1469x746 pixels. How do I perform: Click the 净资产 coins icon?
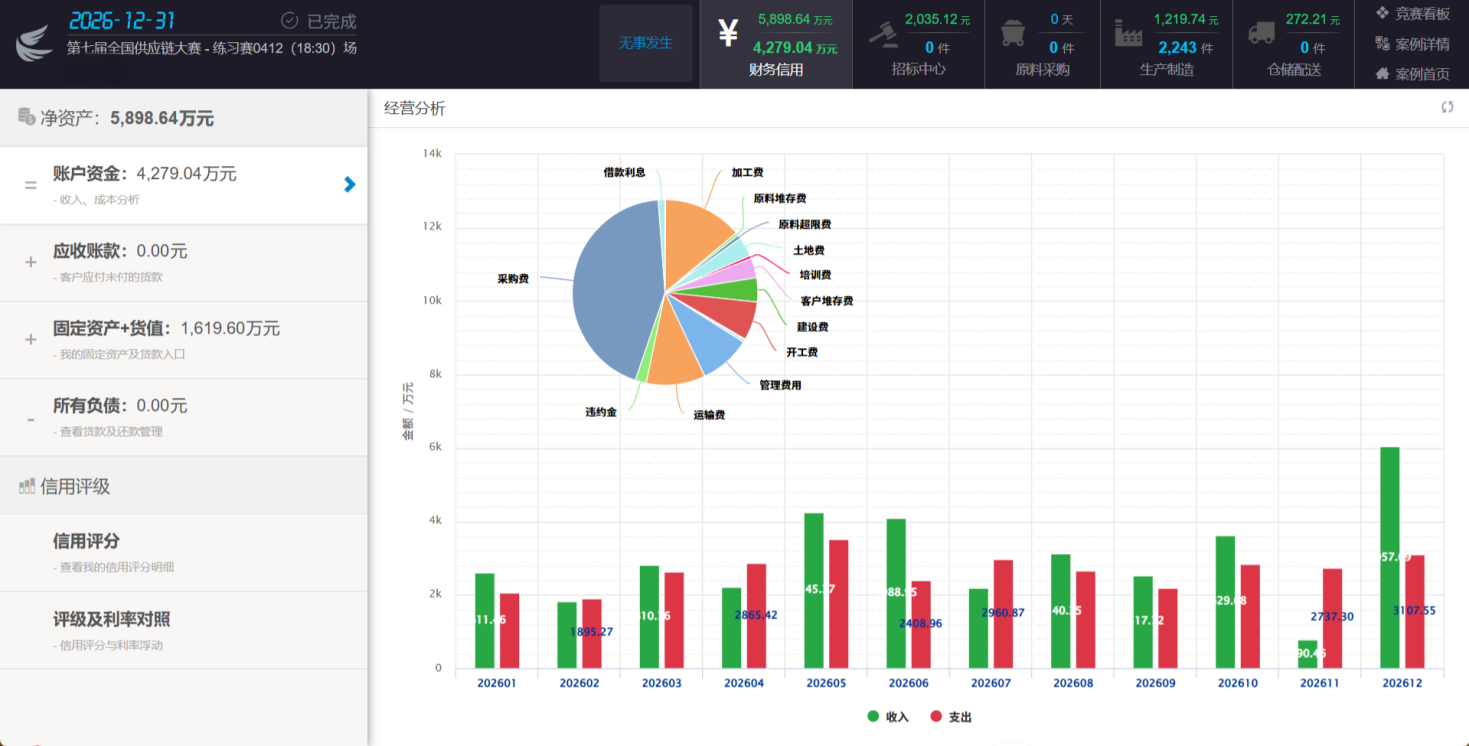point(27,117)
